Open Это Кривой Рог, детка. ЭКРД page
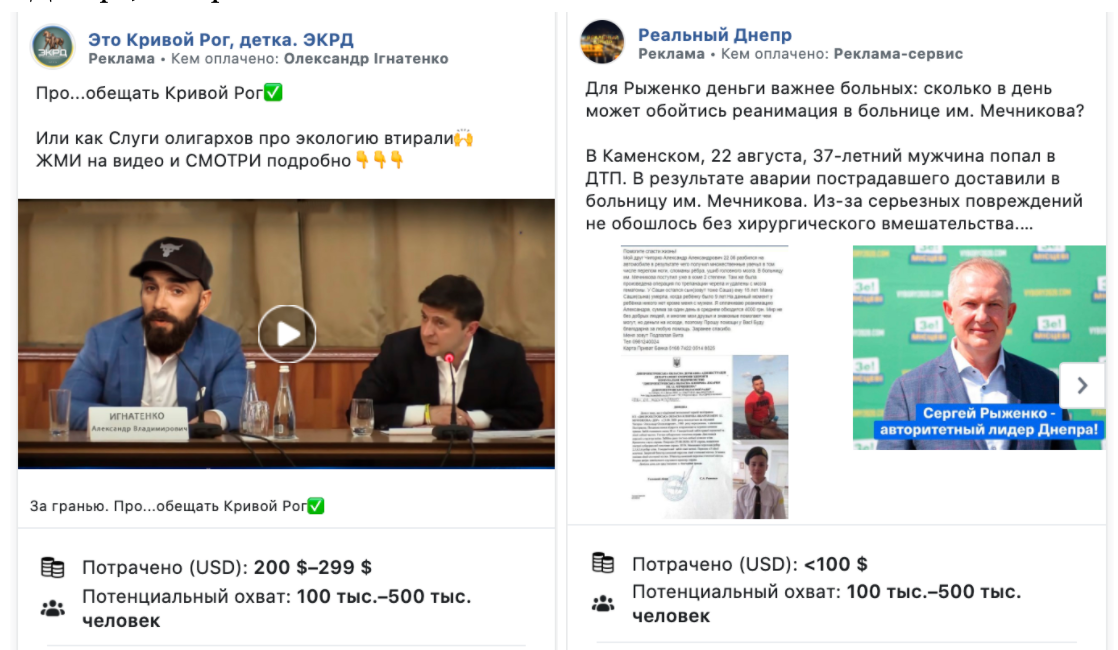Viewport: 1118px width, 650px height. tap(220, 39)
